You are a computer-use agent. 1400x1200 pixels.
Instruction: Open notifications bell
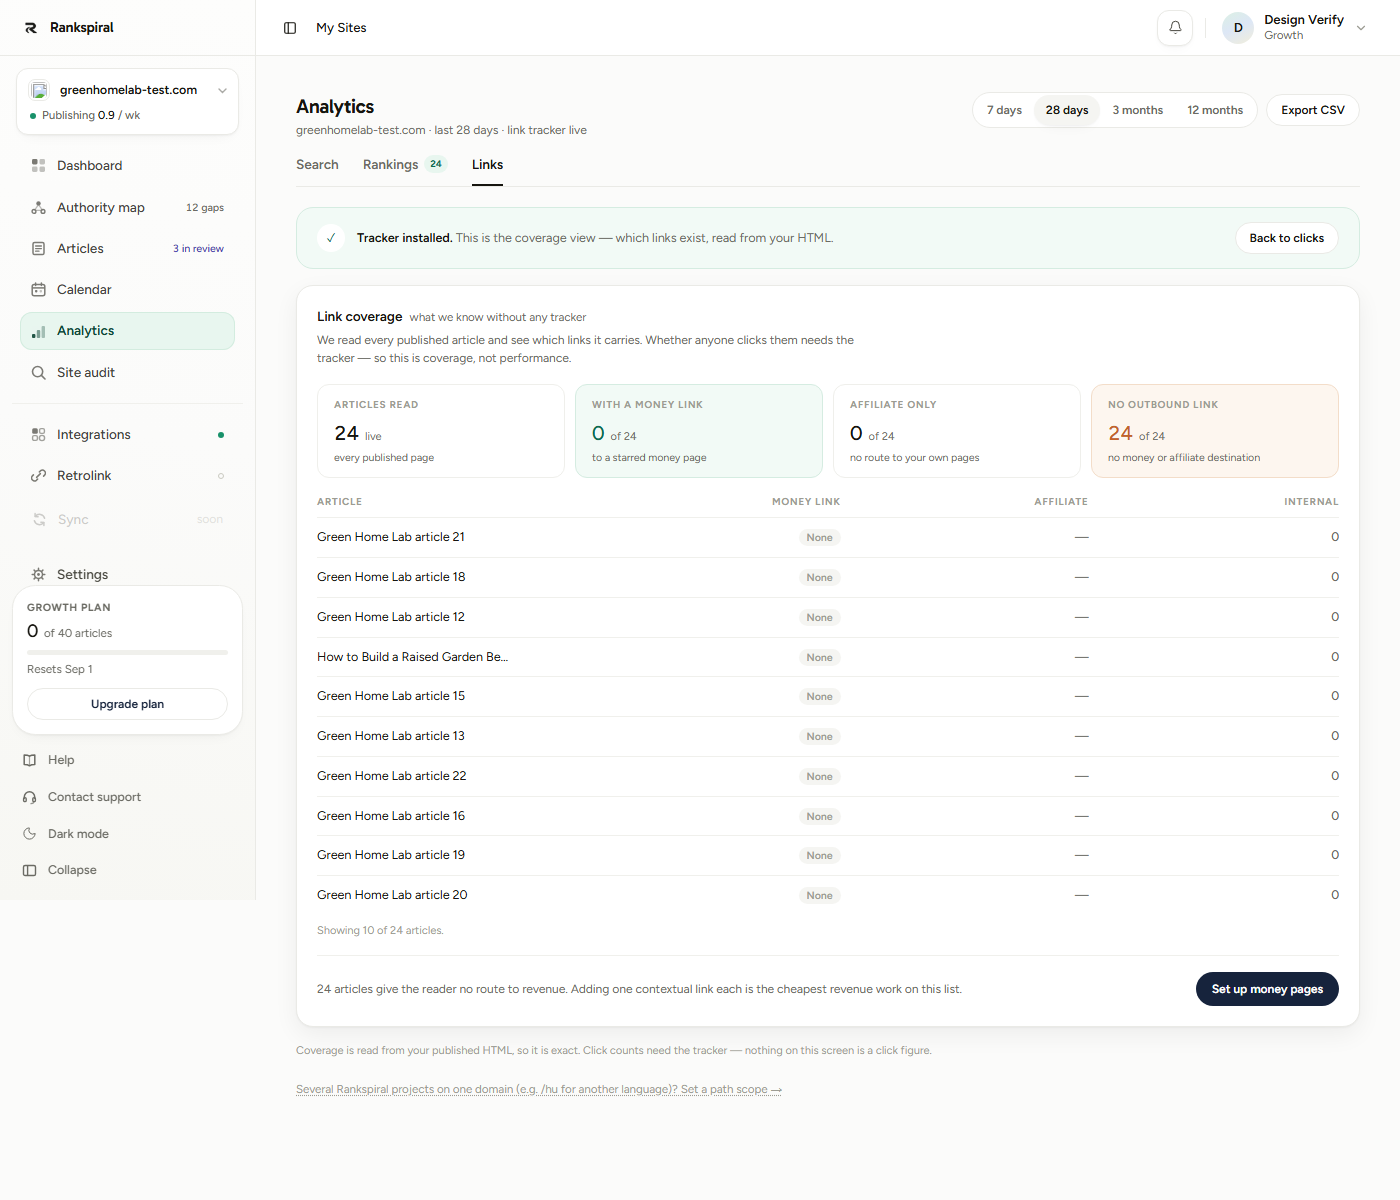pos(1175,28)
